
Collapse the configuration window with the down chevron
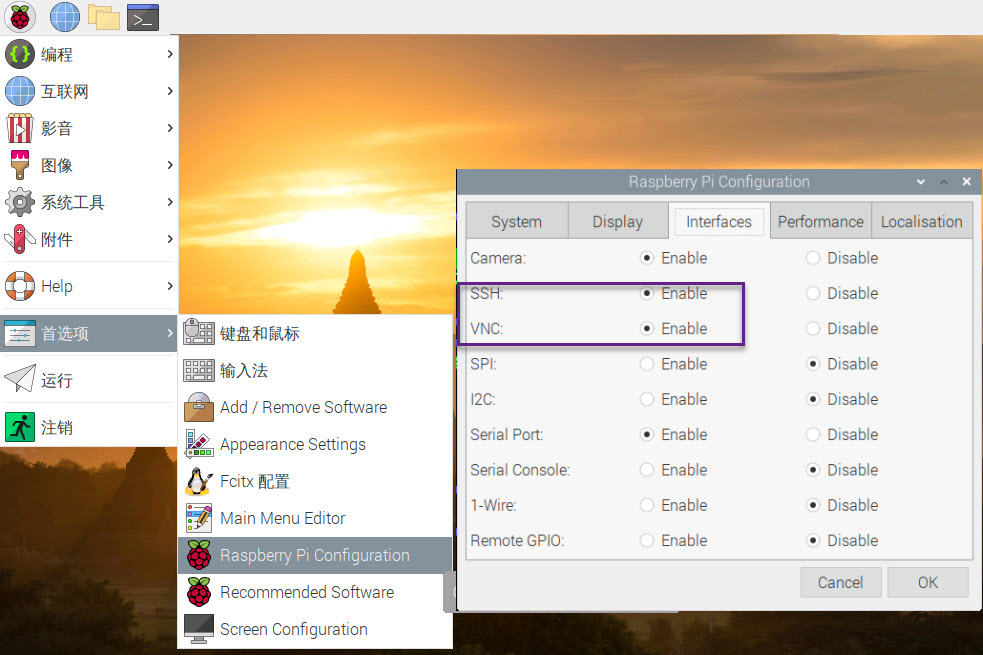[x=920, y=182]
